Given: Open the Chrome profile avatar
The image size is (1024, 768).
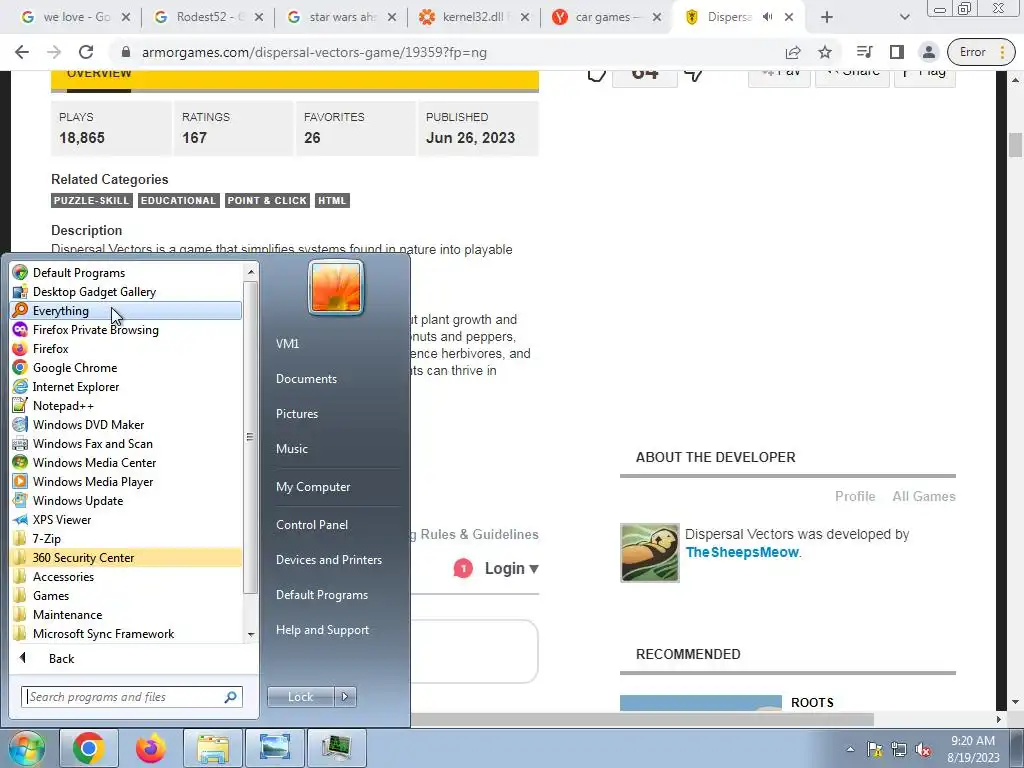Looking at the screenshot, I should click(928, 52).
